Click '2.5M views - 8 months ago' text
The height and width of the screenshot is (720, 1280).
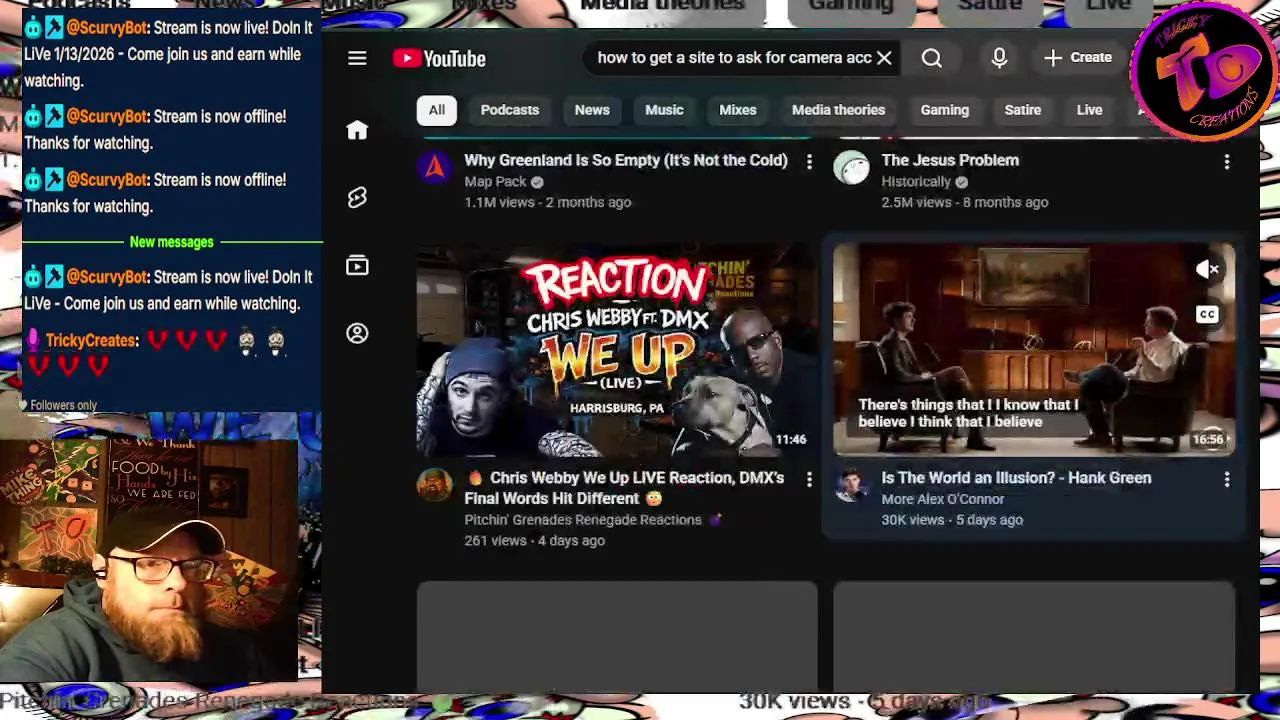pos(964,202)
